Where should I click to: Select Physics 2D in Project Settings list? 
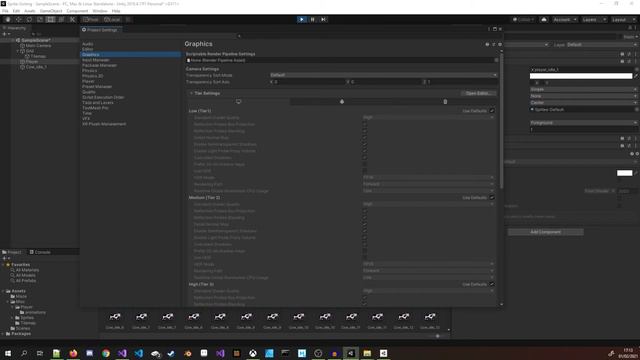93,76
